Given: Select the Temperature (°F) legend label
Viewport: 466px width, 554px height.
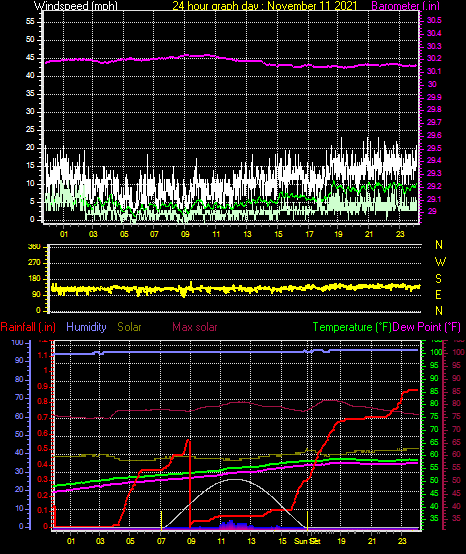Looking at the screenshot, I should [x=352, y=327].
